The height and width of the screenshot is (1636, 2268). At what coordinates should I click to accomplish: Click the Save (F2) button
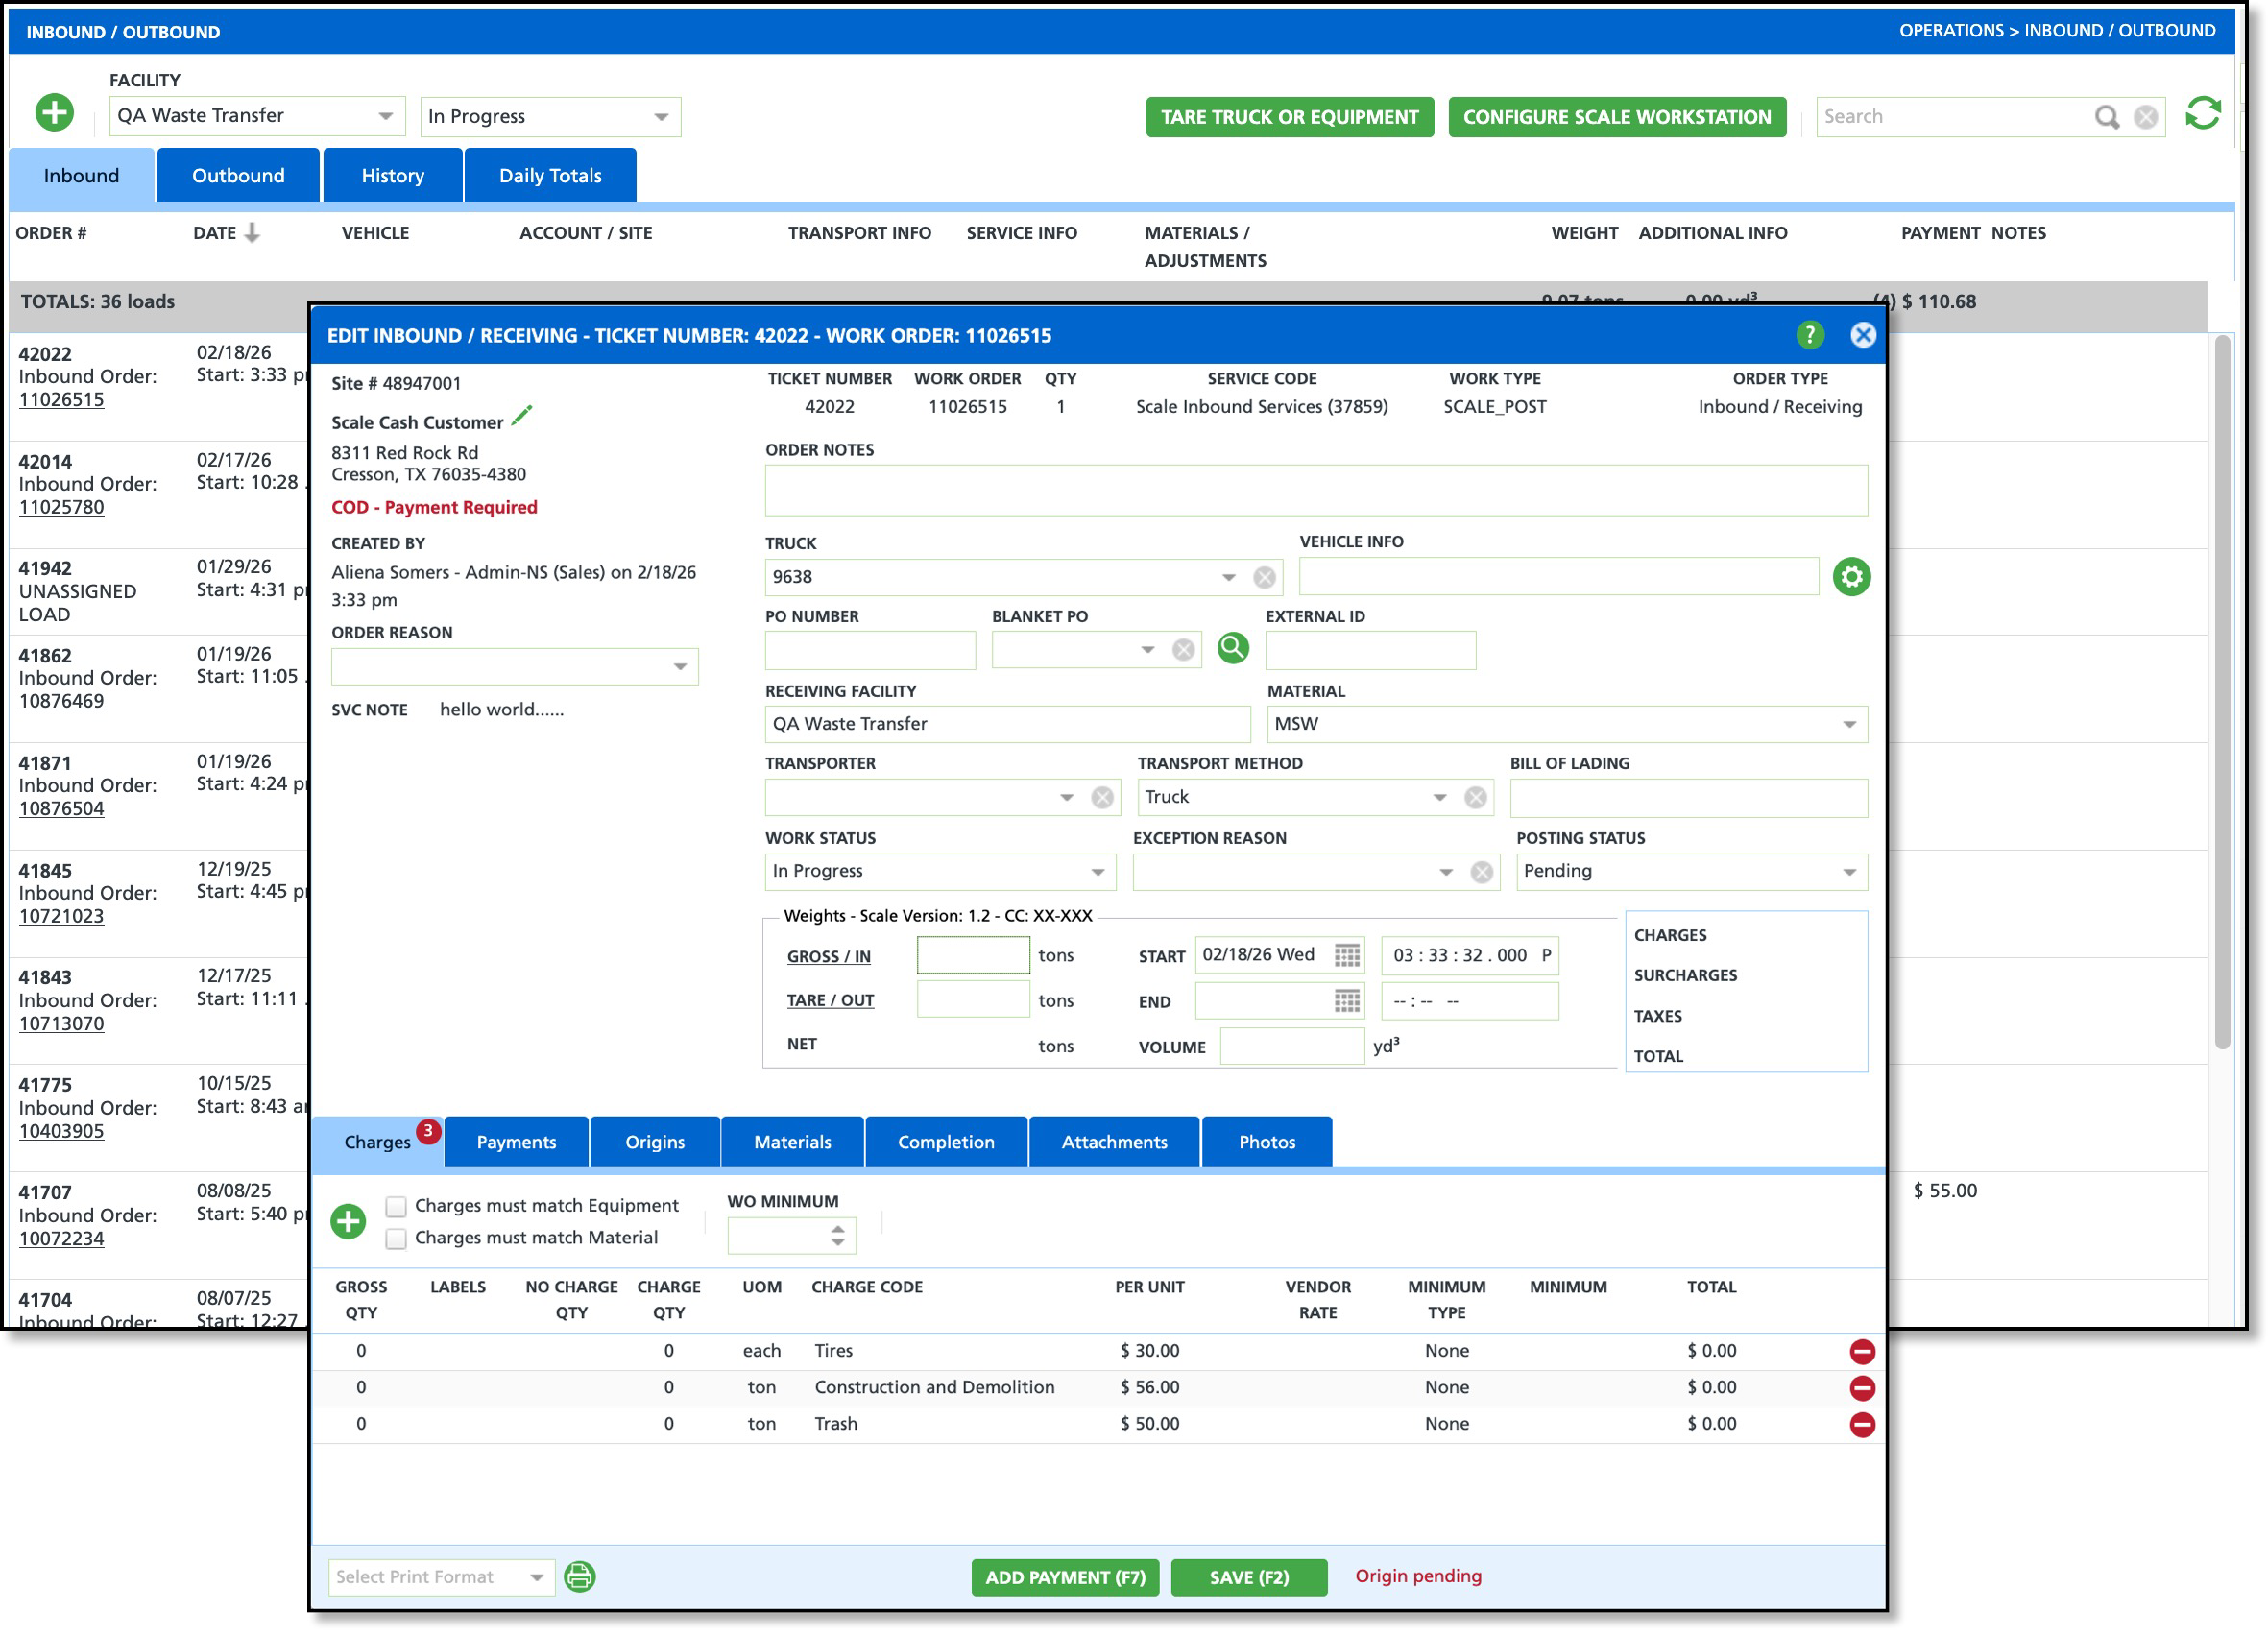[1248, 1577]
